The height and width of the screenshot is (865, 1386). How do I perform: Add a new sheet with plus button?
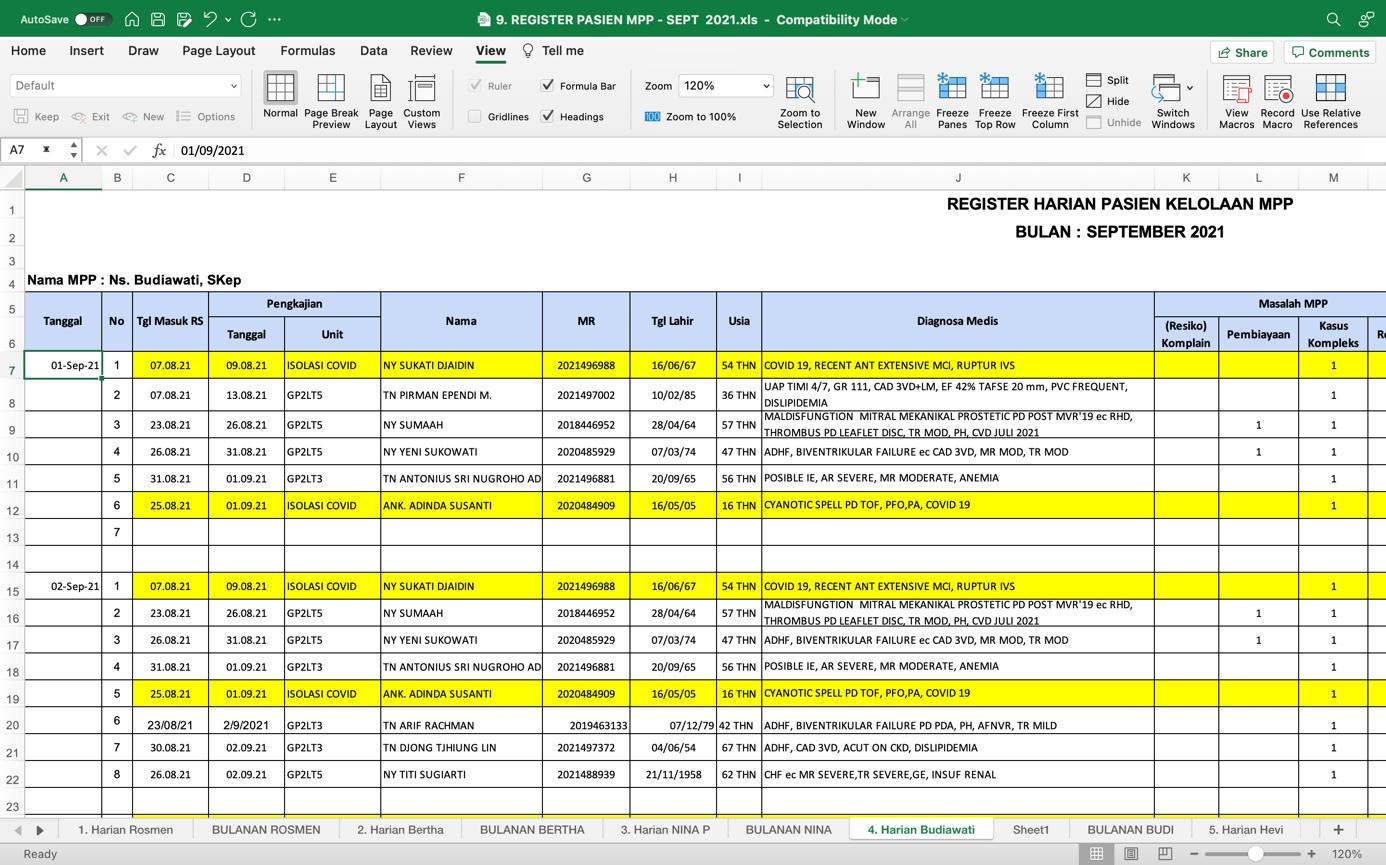click(1338, 829)
